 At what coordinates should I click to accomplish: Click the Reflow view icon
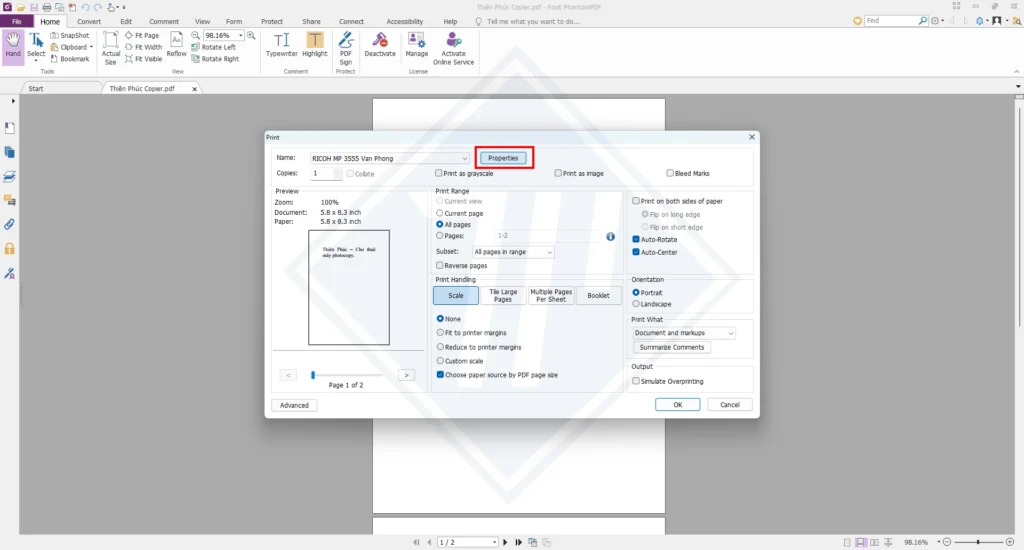click(176, 44)
